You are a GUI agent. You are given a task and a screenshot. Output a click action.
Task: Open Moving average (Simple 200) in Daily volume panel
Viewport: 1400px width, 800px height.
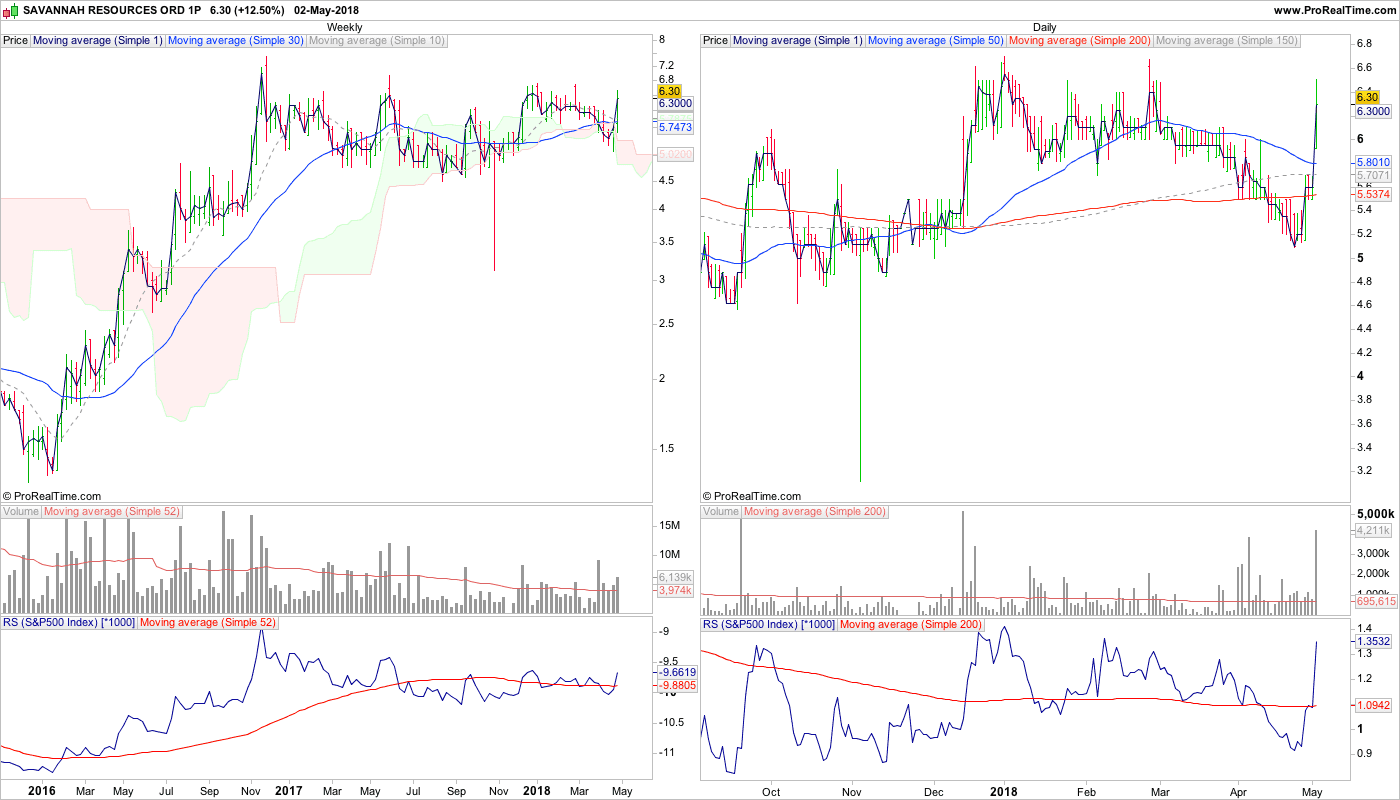(815, 512)
